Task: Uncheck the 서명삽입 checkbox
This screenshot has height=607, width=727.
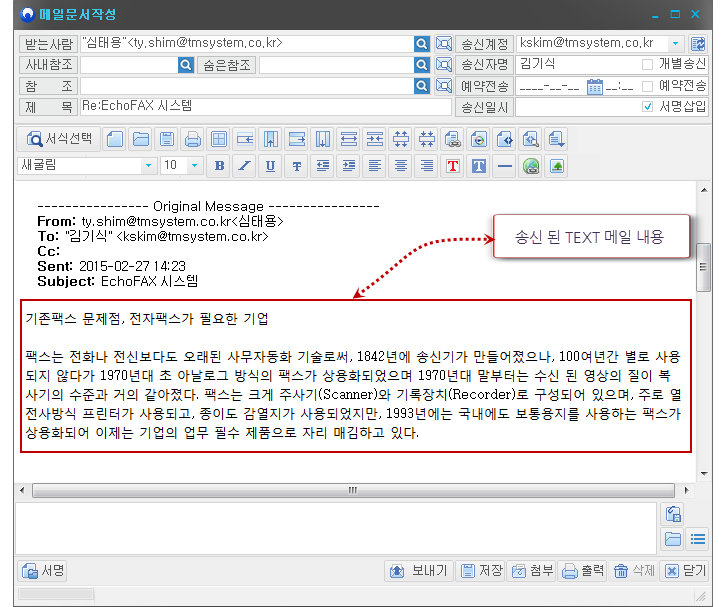Action: coord(647,107)
